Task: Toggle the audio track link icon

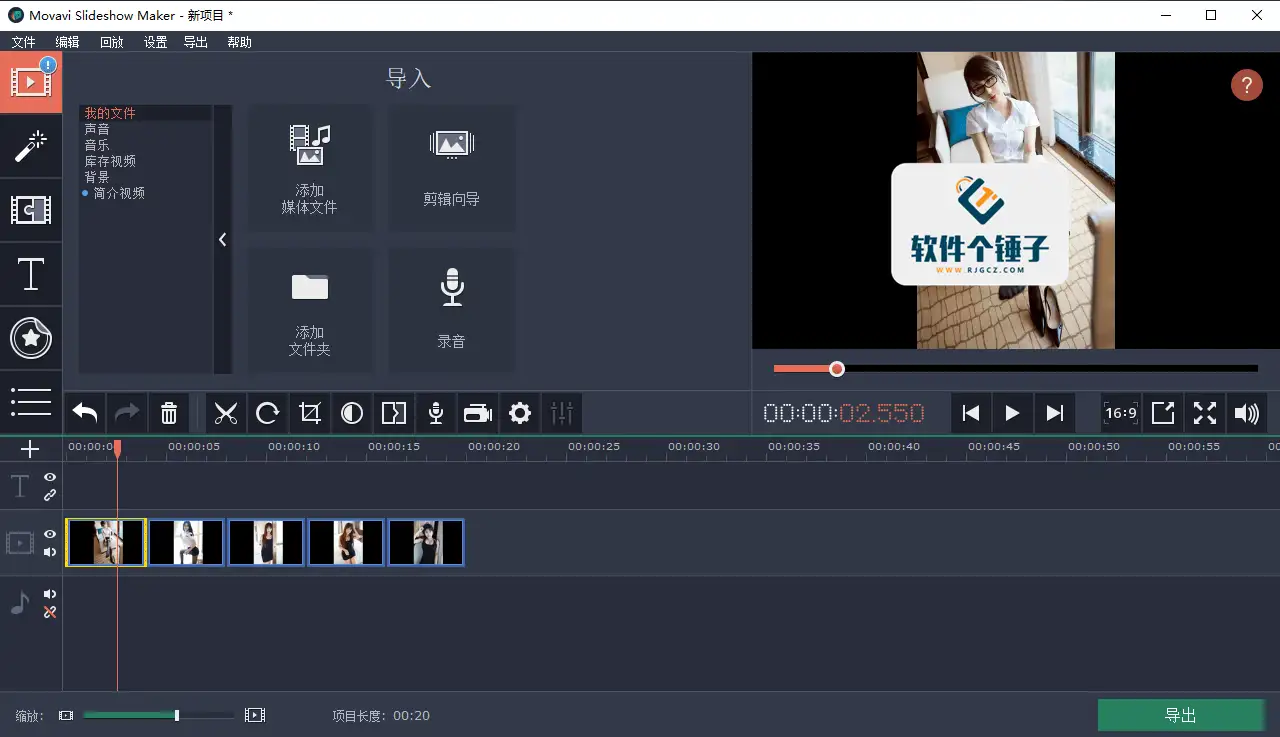Action: 50,612
